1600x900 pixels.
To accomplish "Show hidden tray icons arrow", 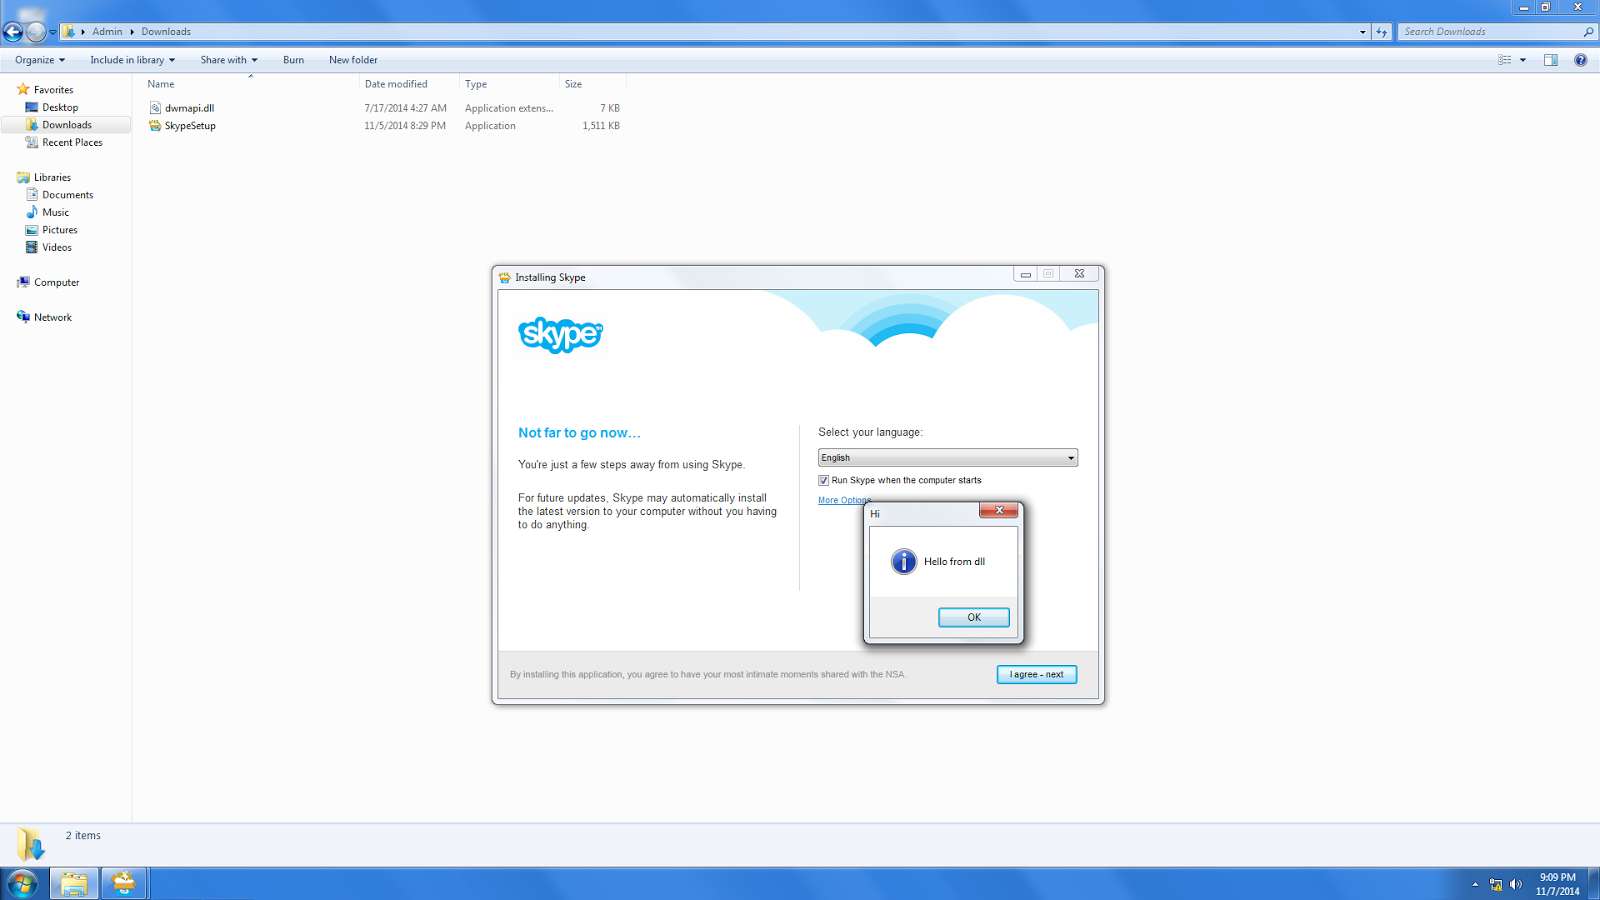I will coord(1474,884).
